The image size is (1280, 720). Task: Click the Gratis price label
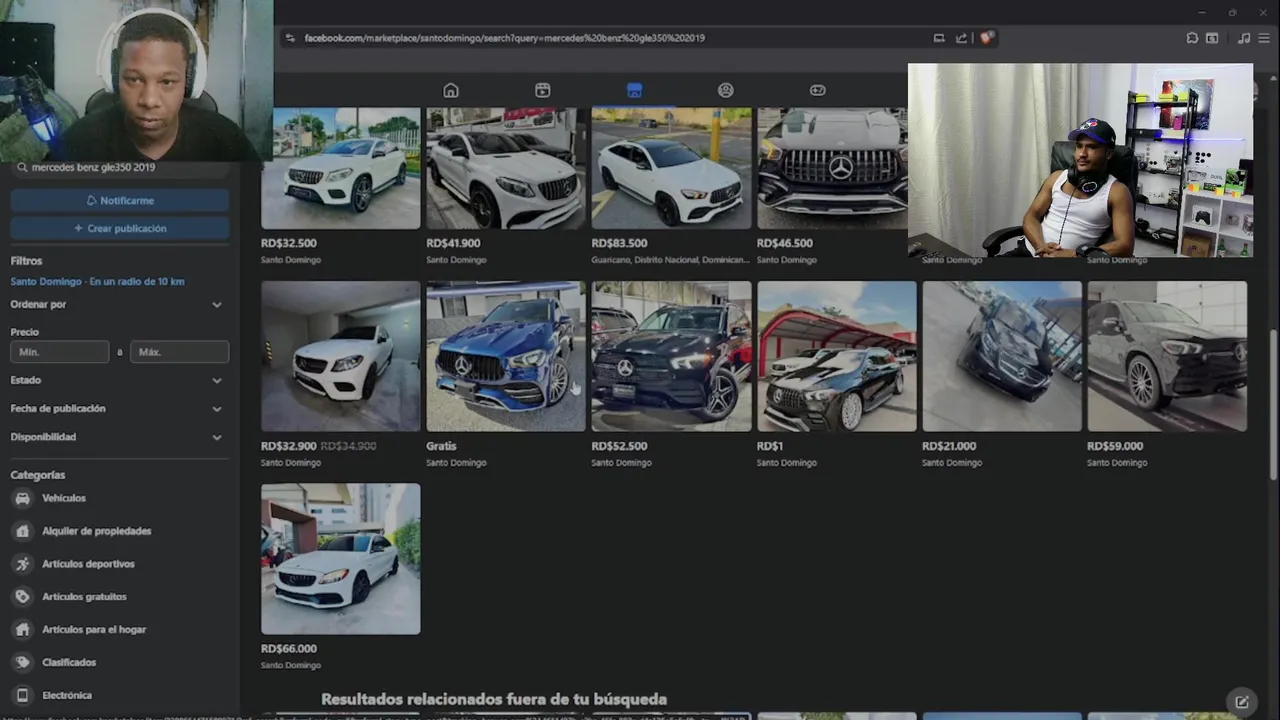point(441,446)
